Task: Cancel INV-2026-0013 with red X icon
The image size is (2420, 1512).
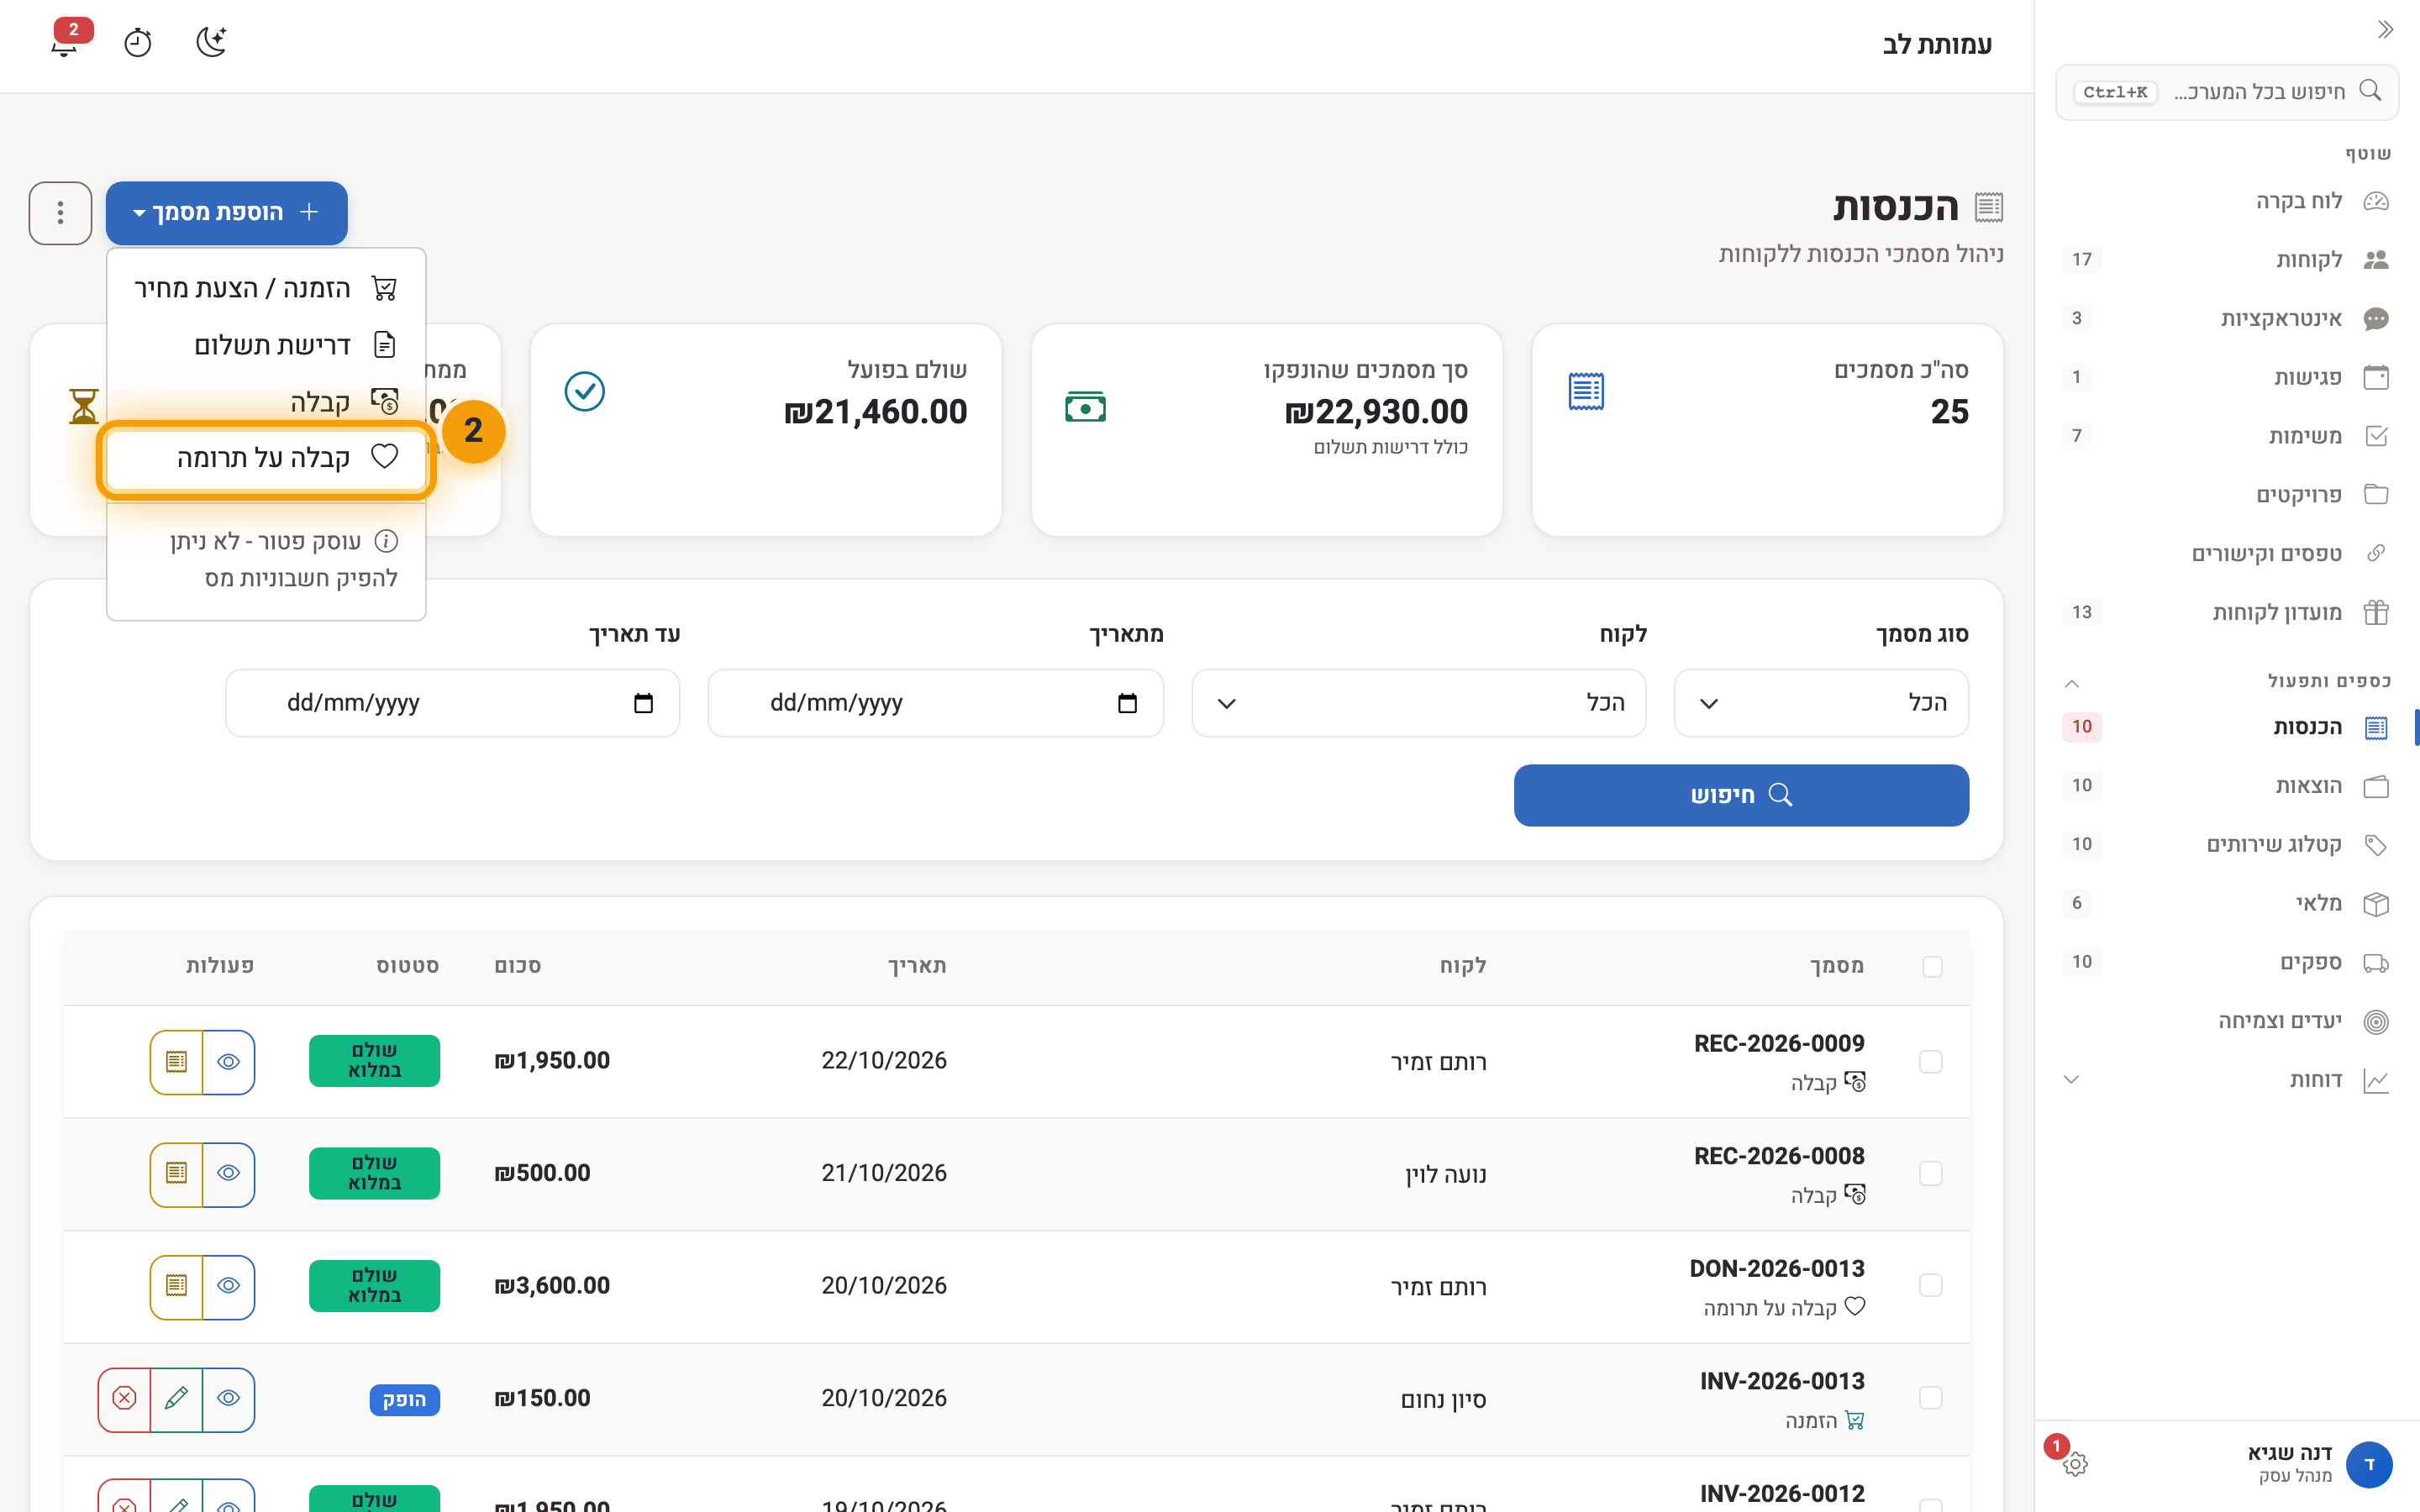Action: coord(125,1399)
